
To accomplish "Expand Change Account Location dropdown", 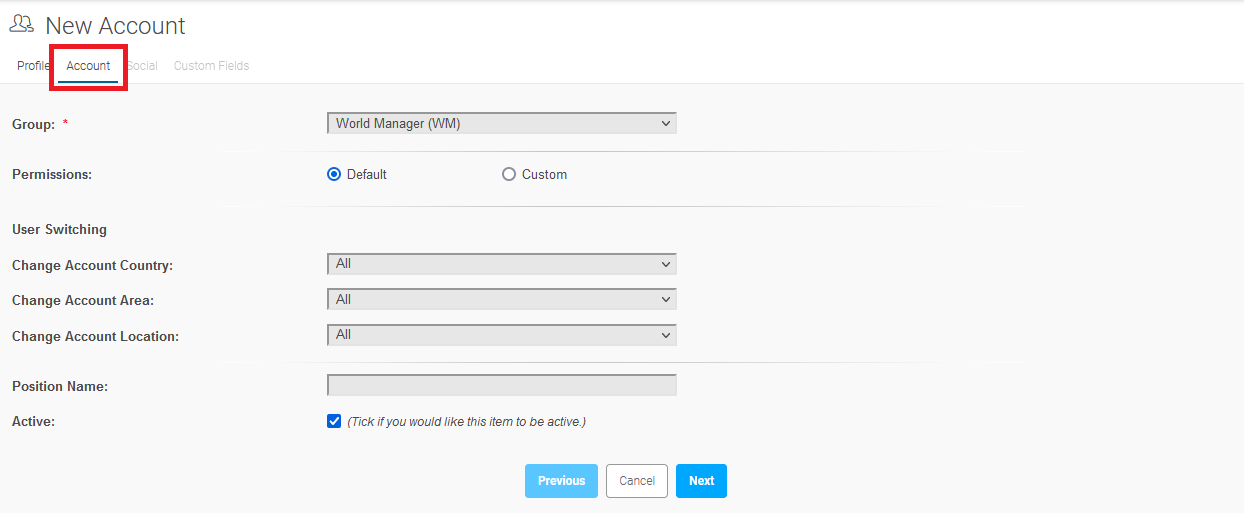I will [x=502, y=335].
